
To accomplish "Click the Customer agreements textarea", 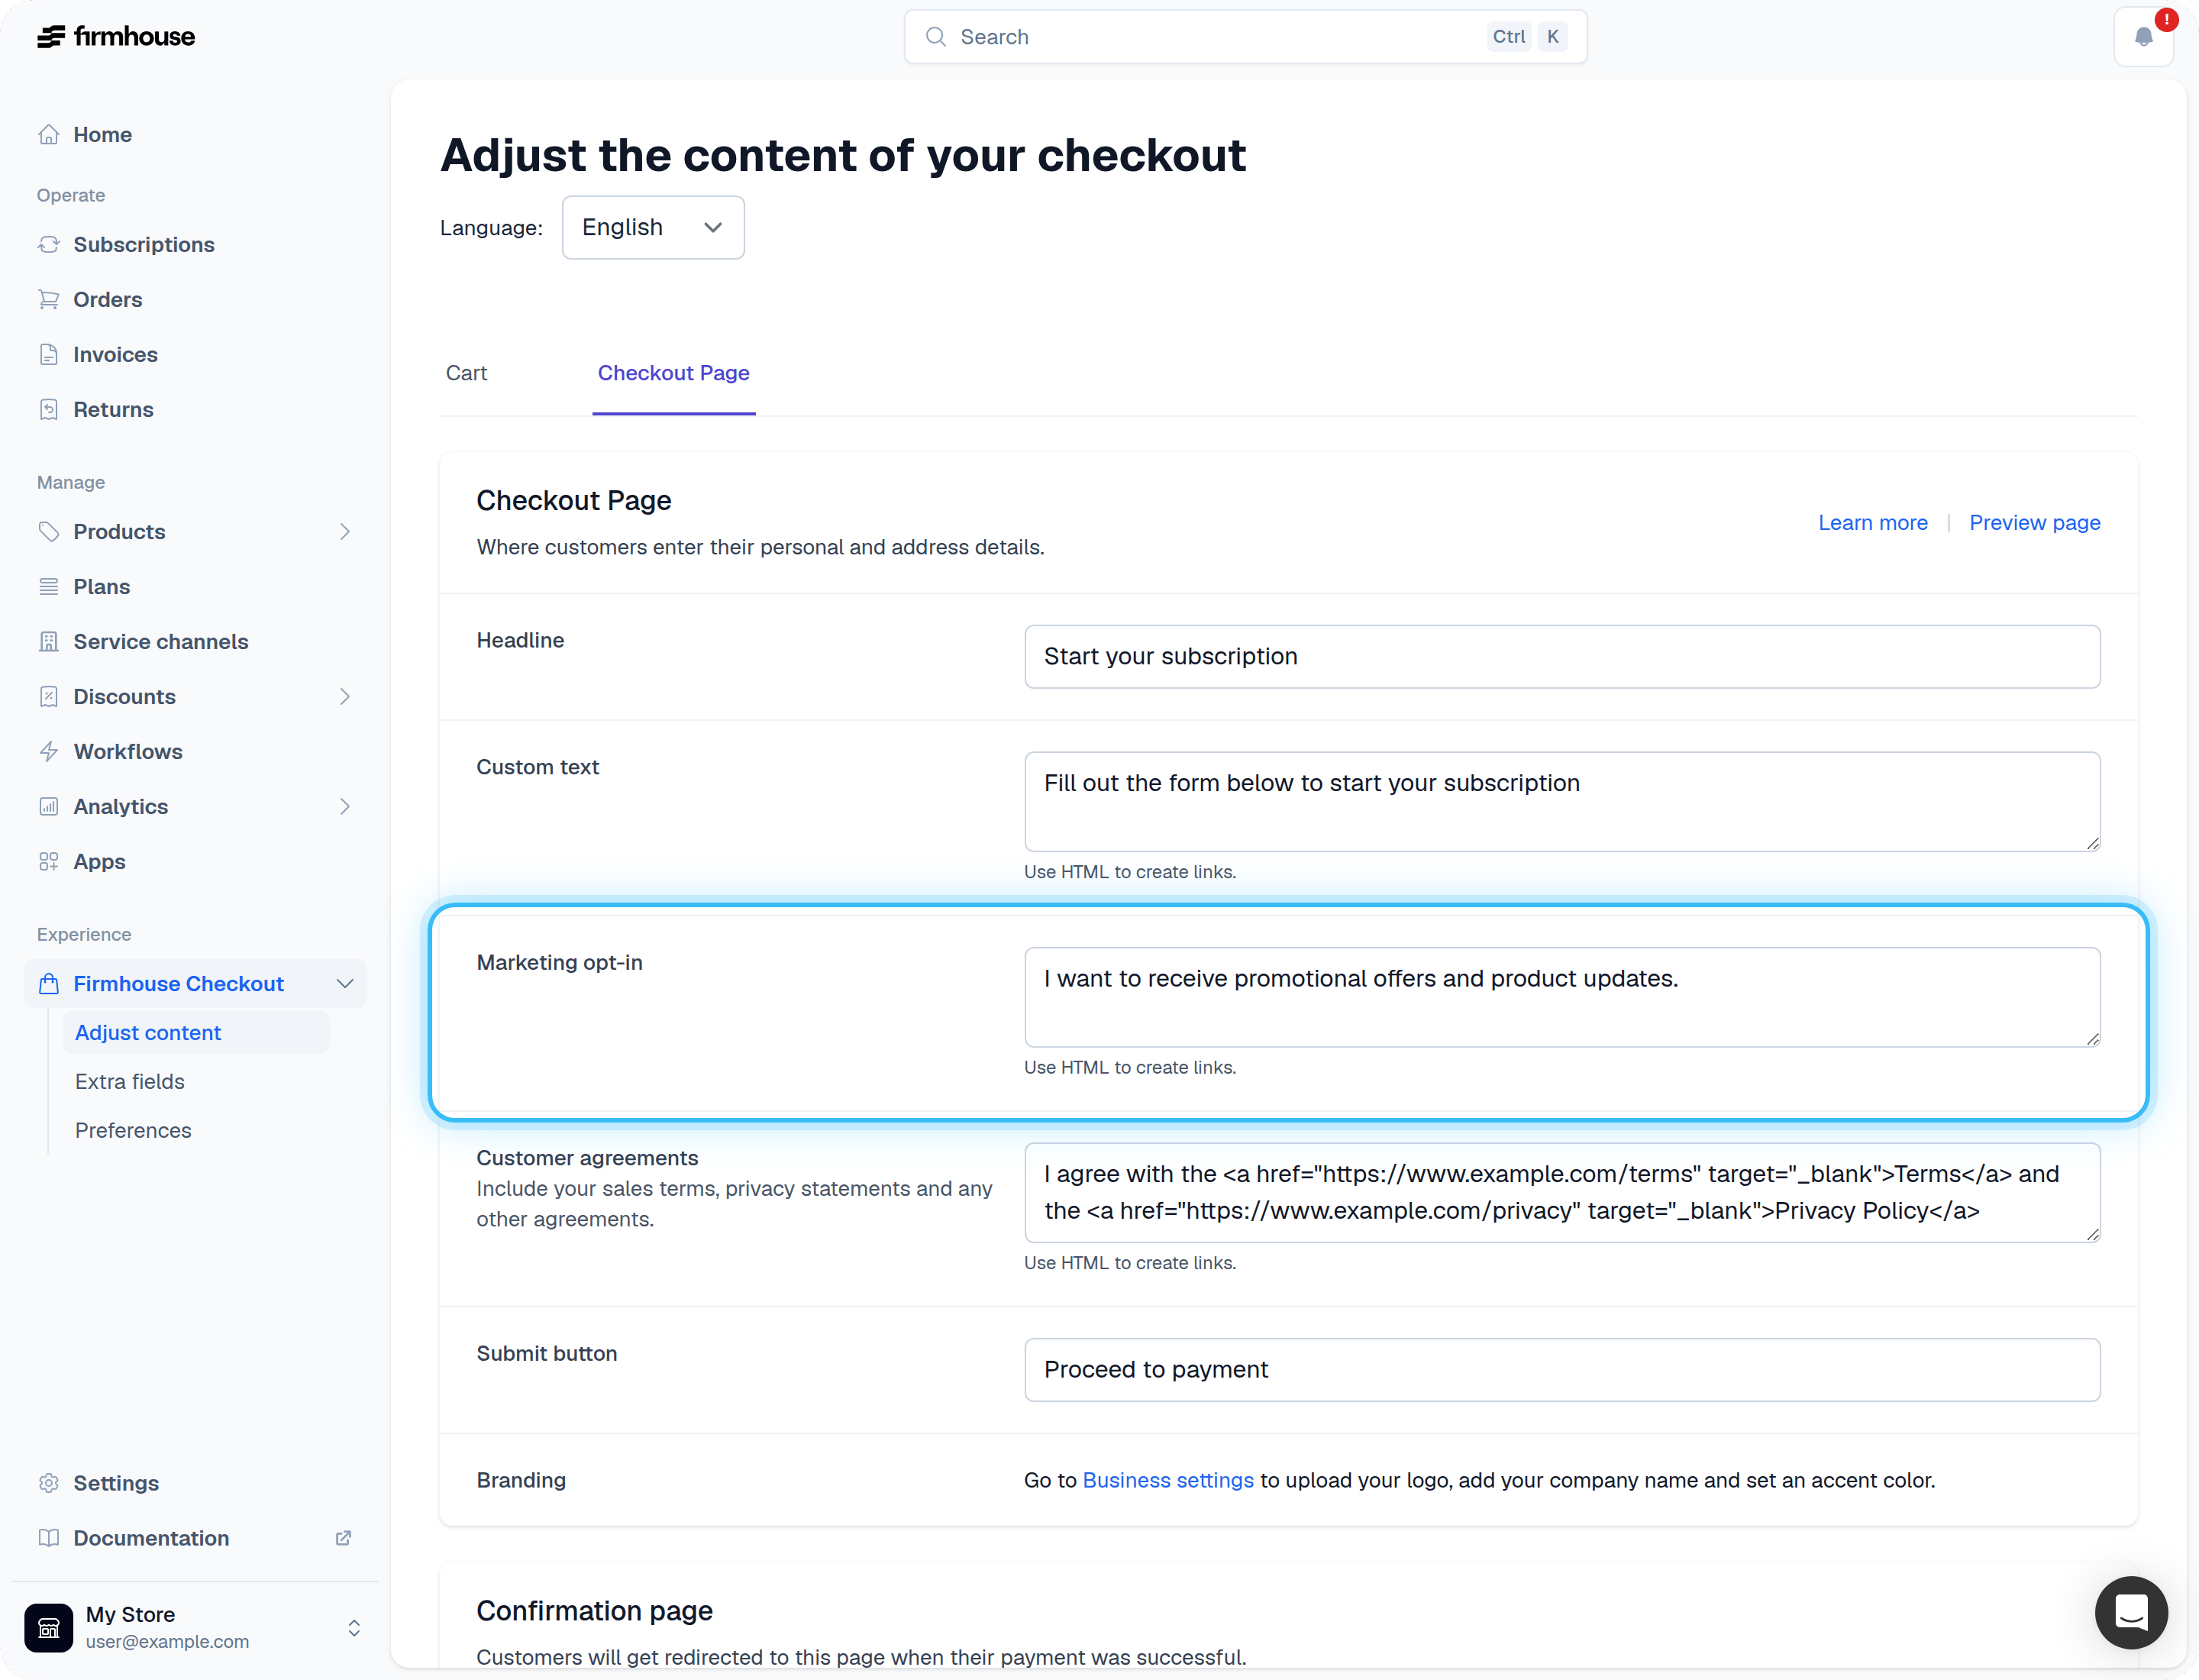I will (1562, 1192).
